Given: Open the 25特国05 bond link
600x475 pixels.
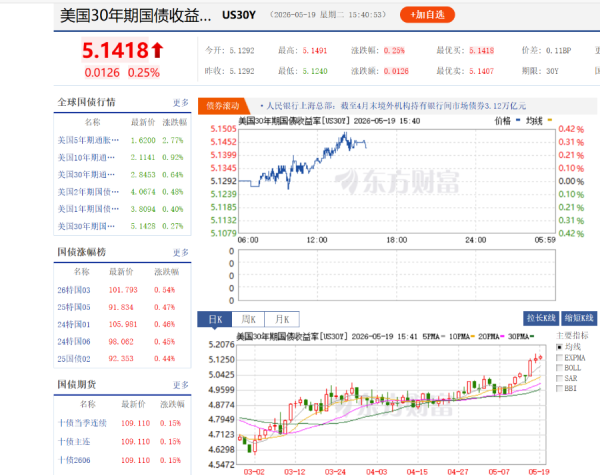Looking at the screenshot, I should click(x=74, y=307).
